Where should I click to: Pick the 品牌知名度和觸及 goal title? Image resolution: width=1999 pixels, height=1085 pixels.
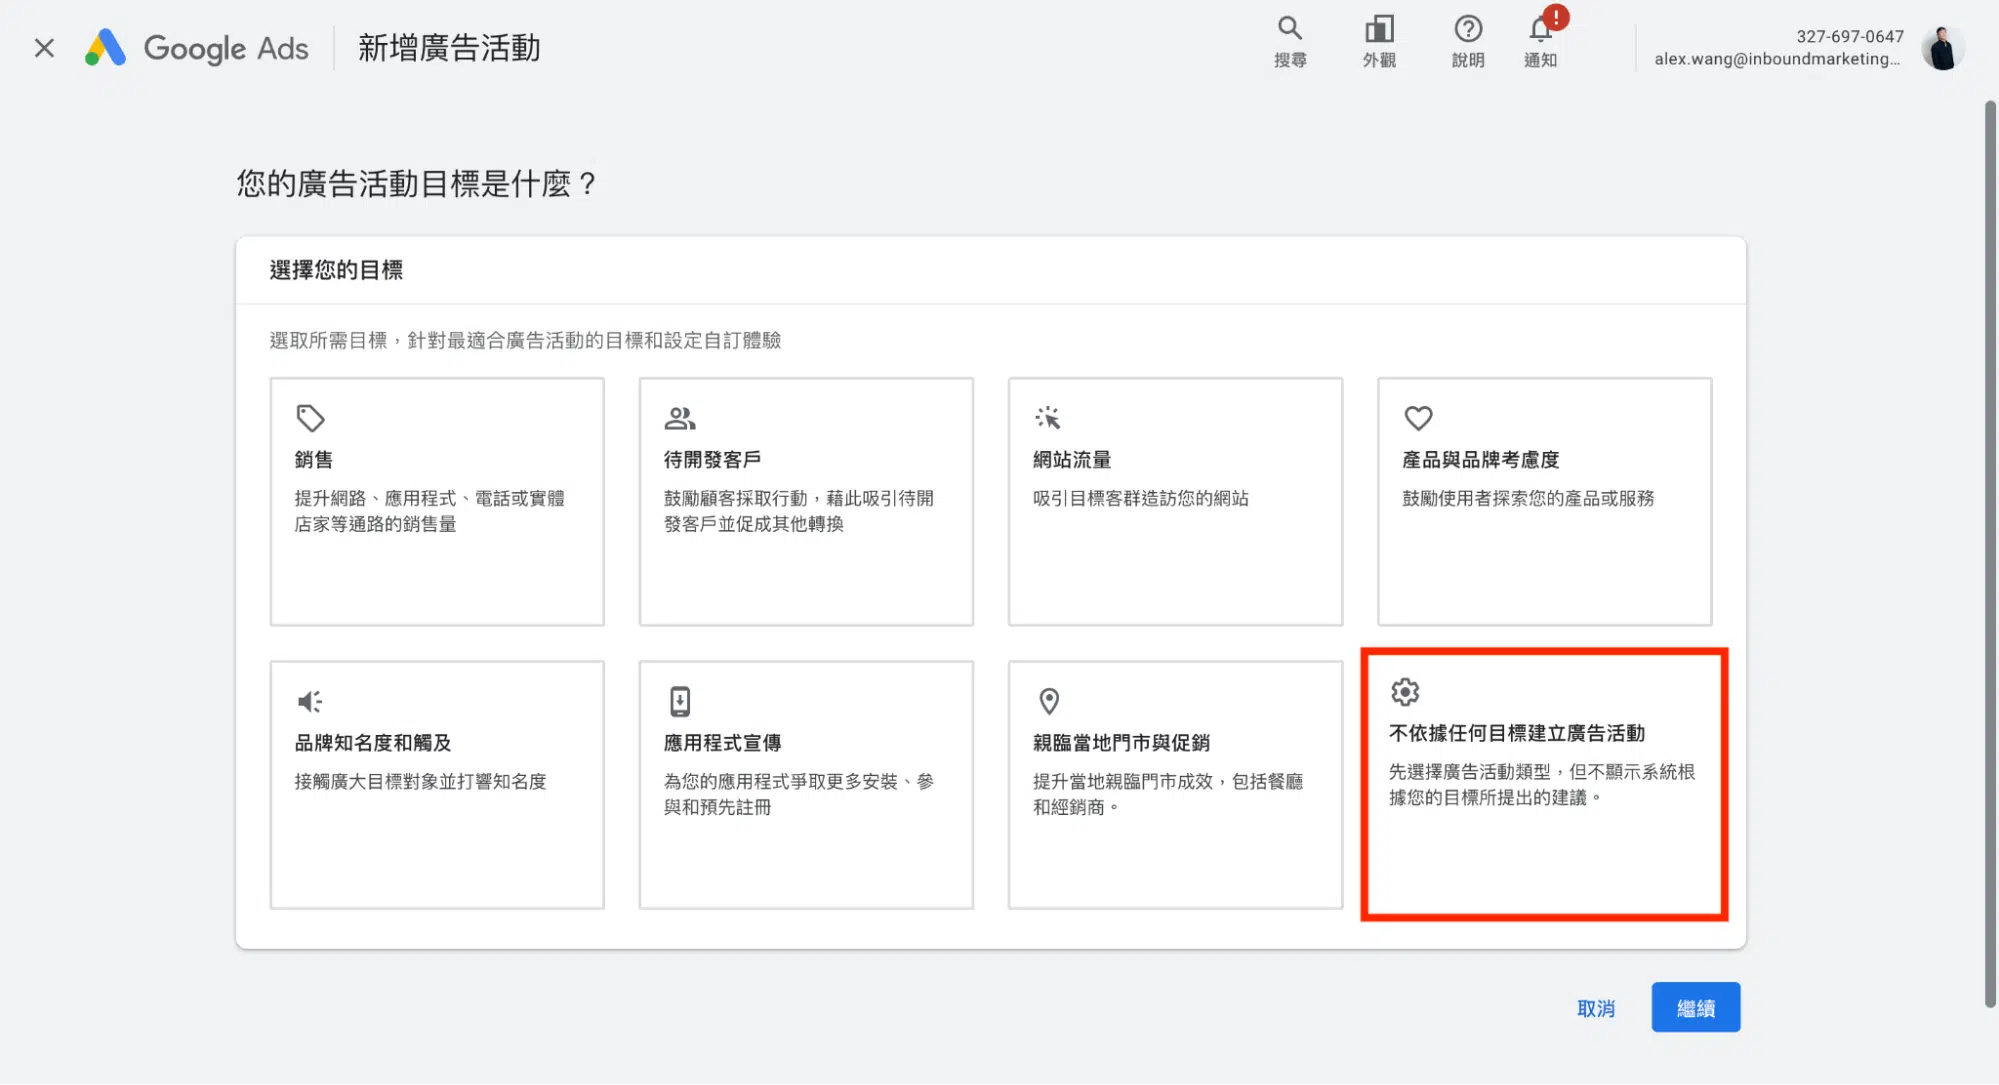(373, 743)
